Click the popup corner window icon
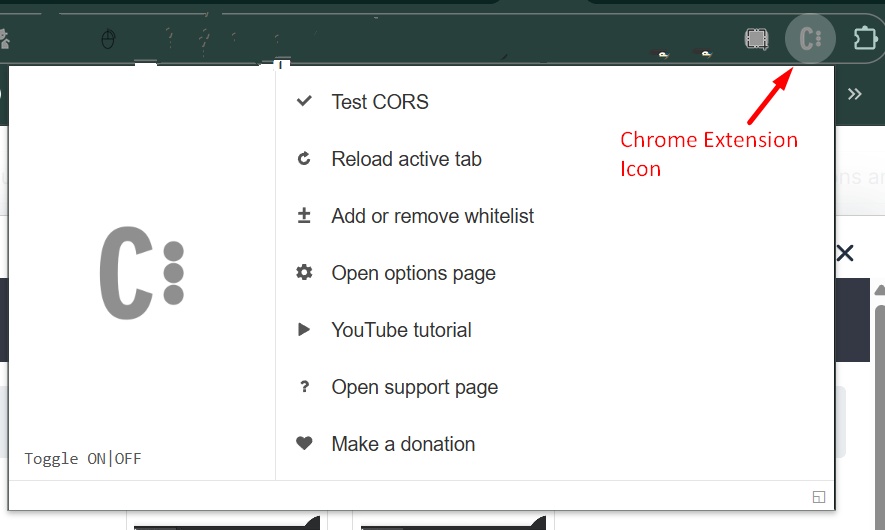The height and width of the screenshot is (530, 885). tap(819, 497)
